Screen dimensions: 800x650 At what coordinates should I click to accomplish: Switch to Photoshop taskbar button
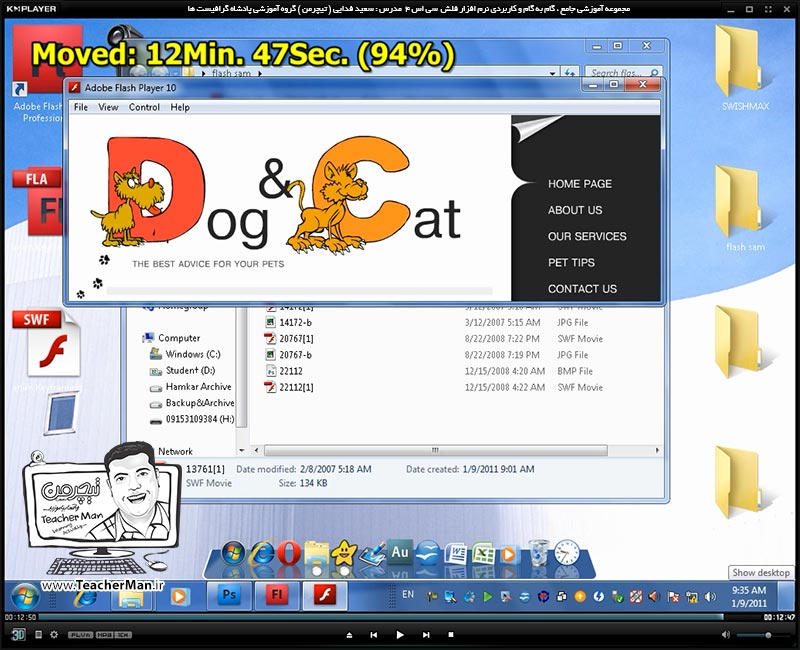click(229, 595)
